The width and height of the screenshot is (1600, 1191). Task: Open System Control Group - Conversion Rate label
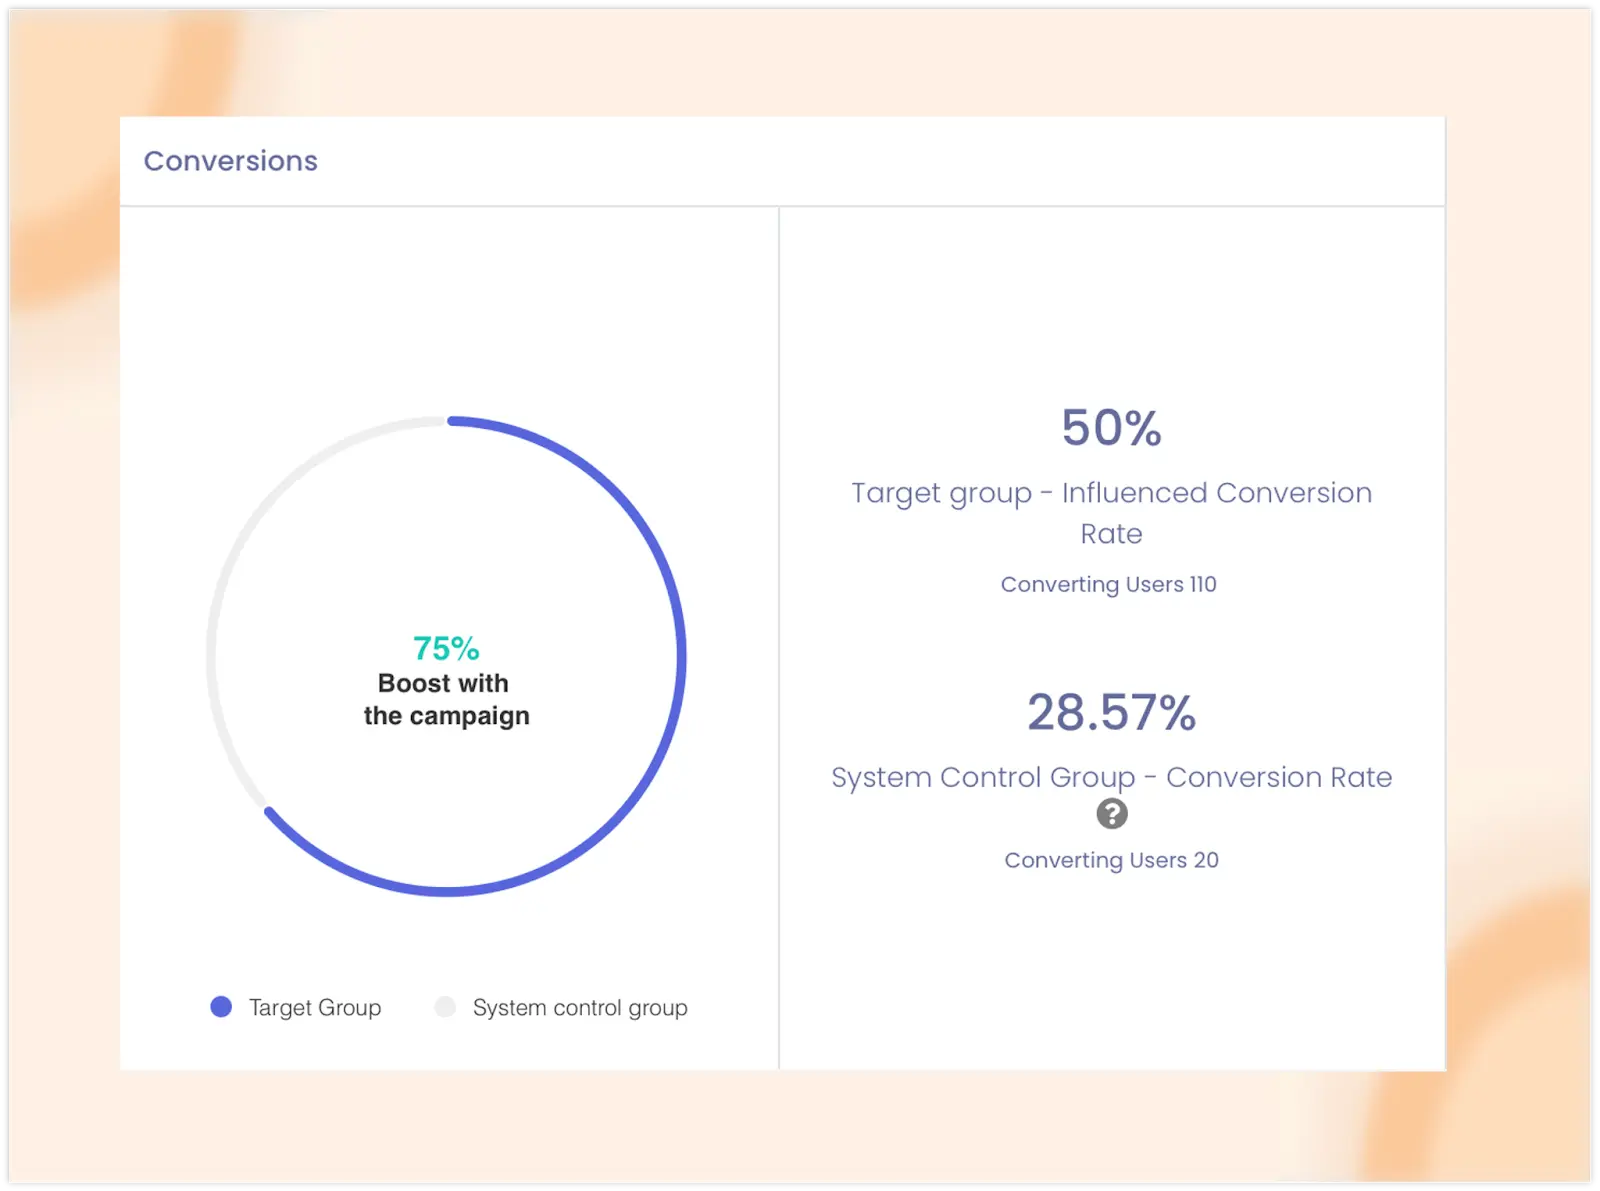(1111, 777)
